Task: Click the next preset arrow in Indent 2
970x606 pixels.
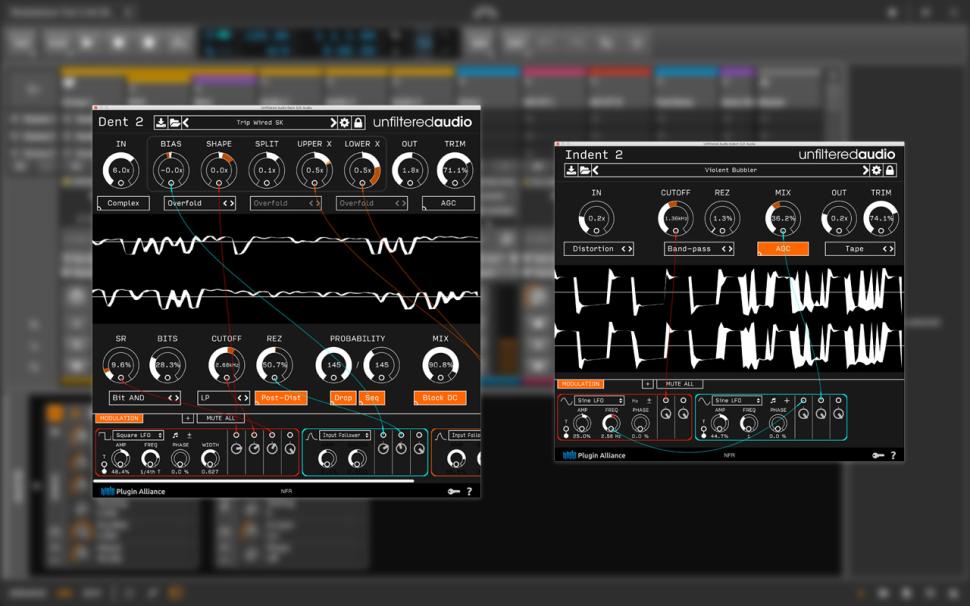Action: tap(865, 171)
